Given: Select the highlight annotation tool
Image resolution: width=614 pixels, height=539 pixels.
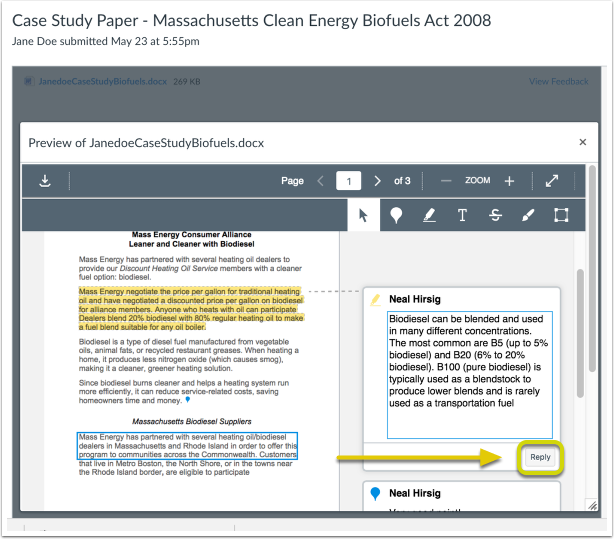Looking at the screenshot, I should coord(430,215).
